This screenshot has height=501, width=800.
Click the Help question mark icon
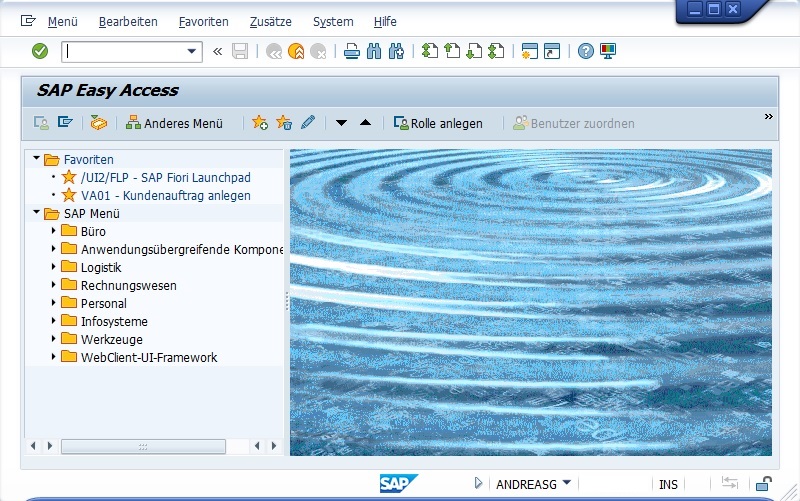(x=586, y=51)
